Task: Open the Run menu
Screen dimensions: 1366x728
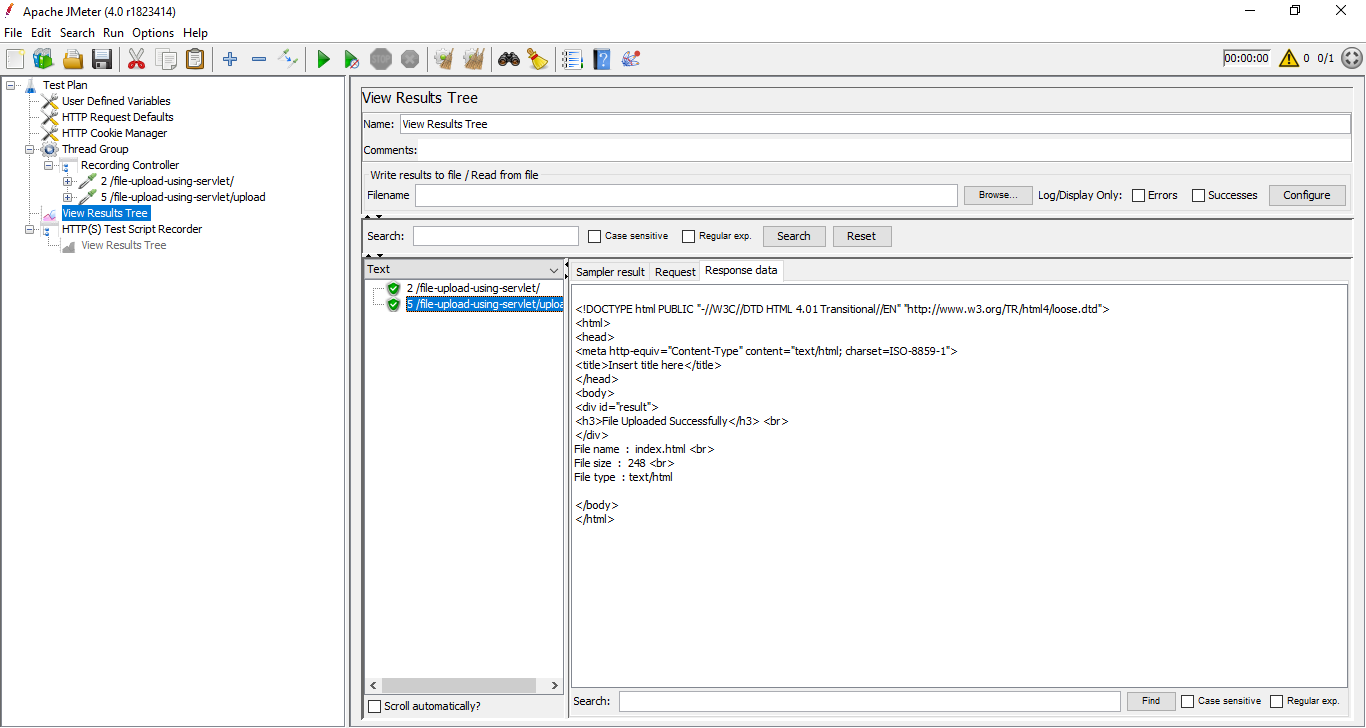Action: tap(113, 33)
